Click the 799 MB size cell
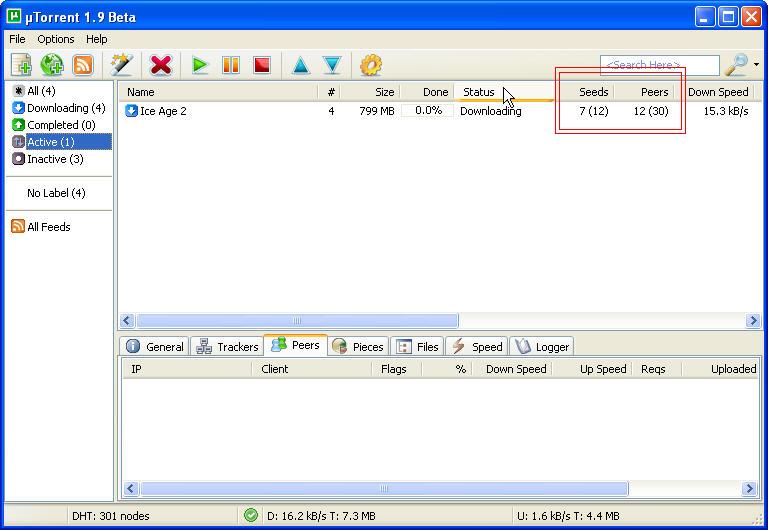Viewport: 768px width, 530px height. pyautogui.click(x=377, y=111)
